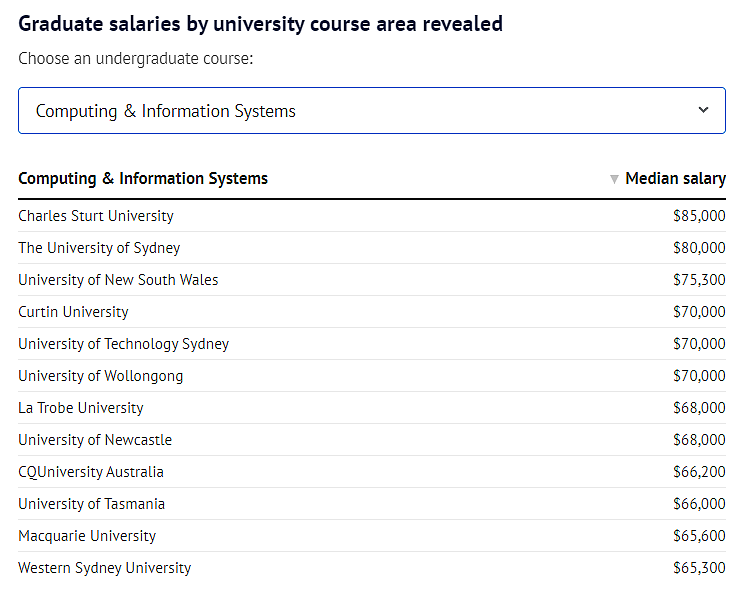Select University of New South Wales row
The height and width of the screenshot is (595, 746).
(372, 280)
